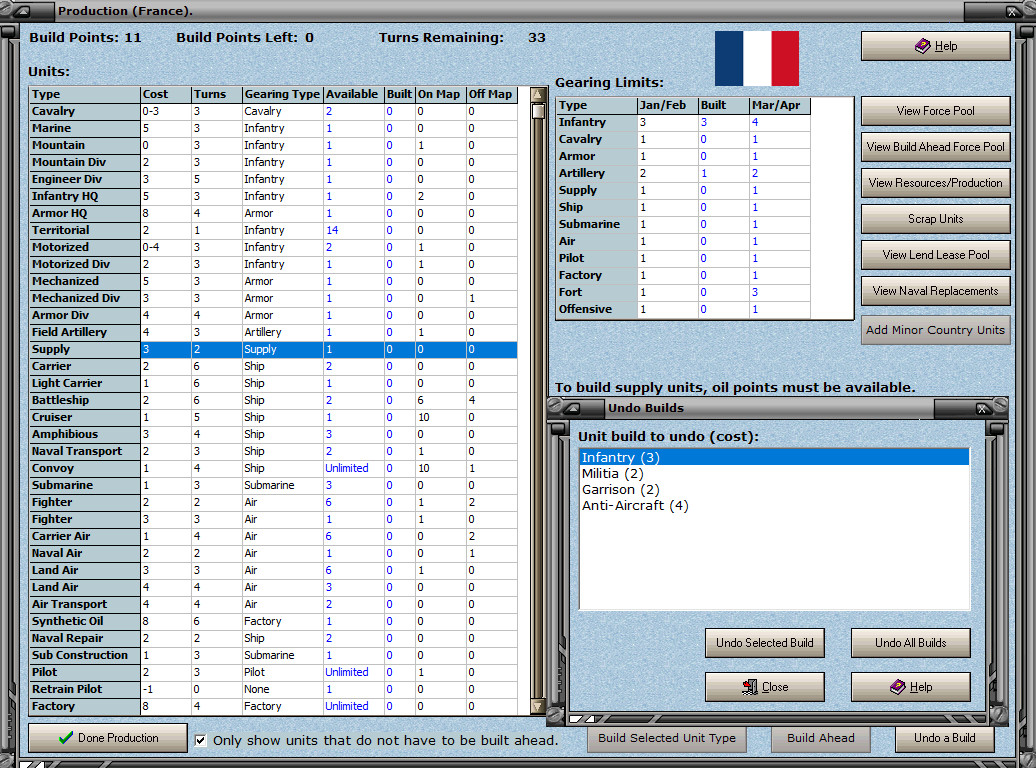1036x768 pixels.
Task: Click the Scrap Units button
Action: coord(935,219)
